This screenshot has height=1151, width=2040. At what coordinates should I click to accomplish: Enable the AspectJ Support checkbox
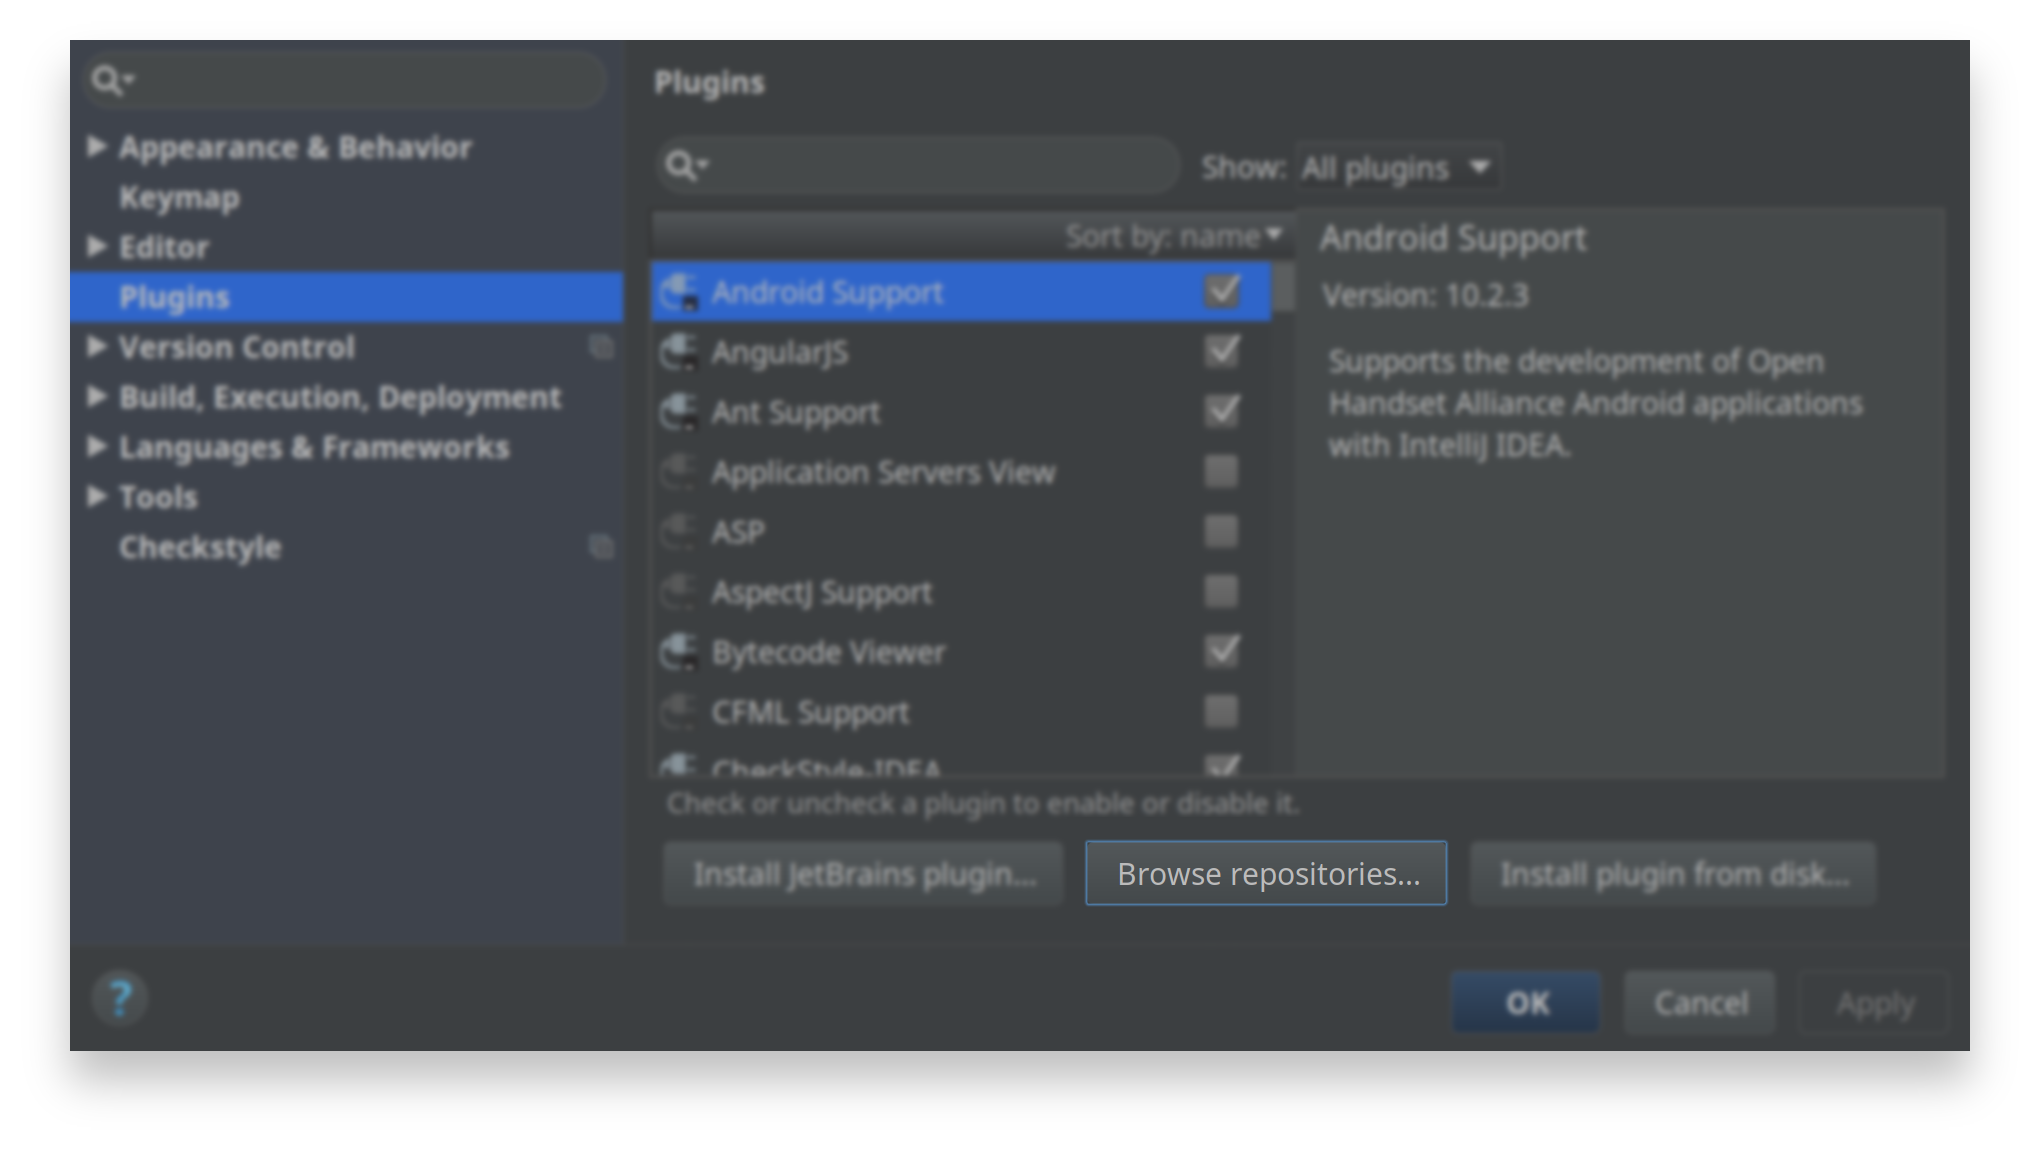[1221, 591]
